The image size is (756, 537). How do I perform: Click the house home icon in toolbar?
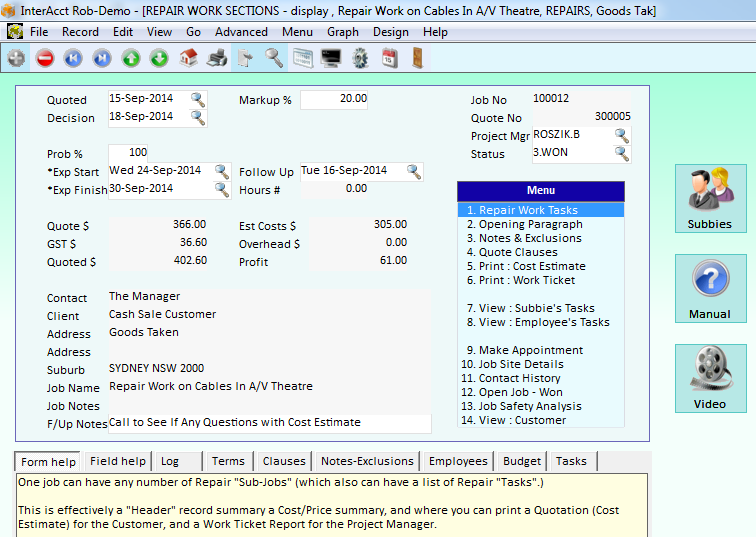click(x=188, y=58)
